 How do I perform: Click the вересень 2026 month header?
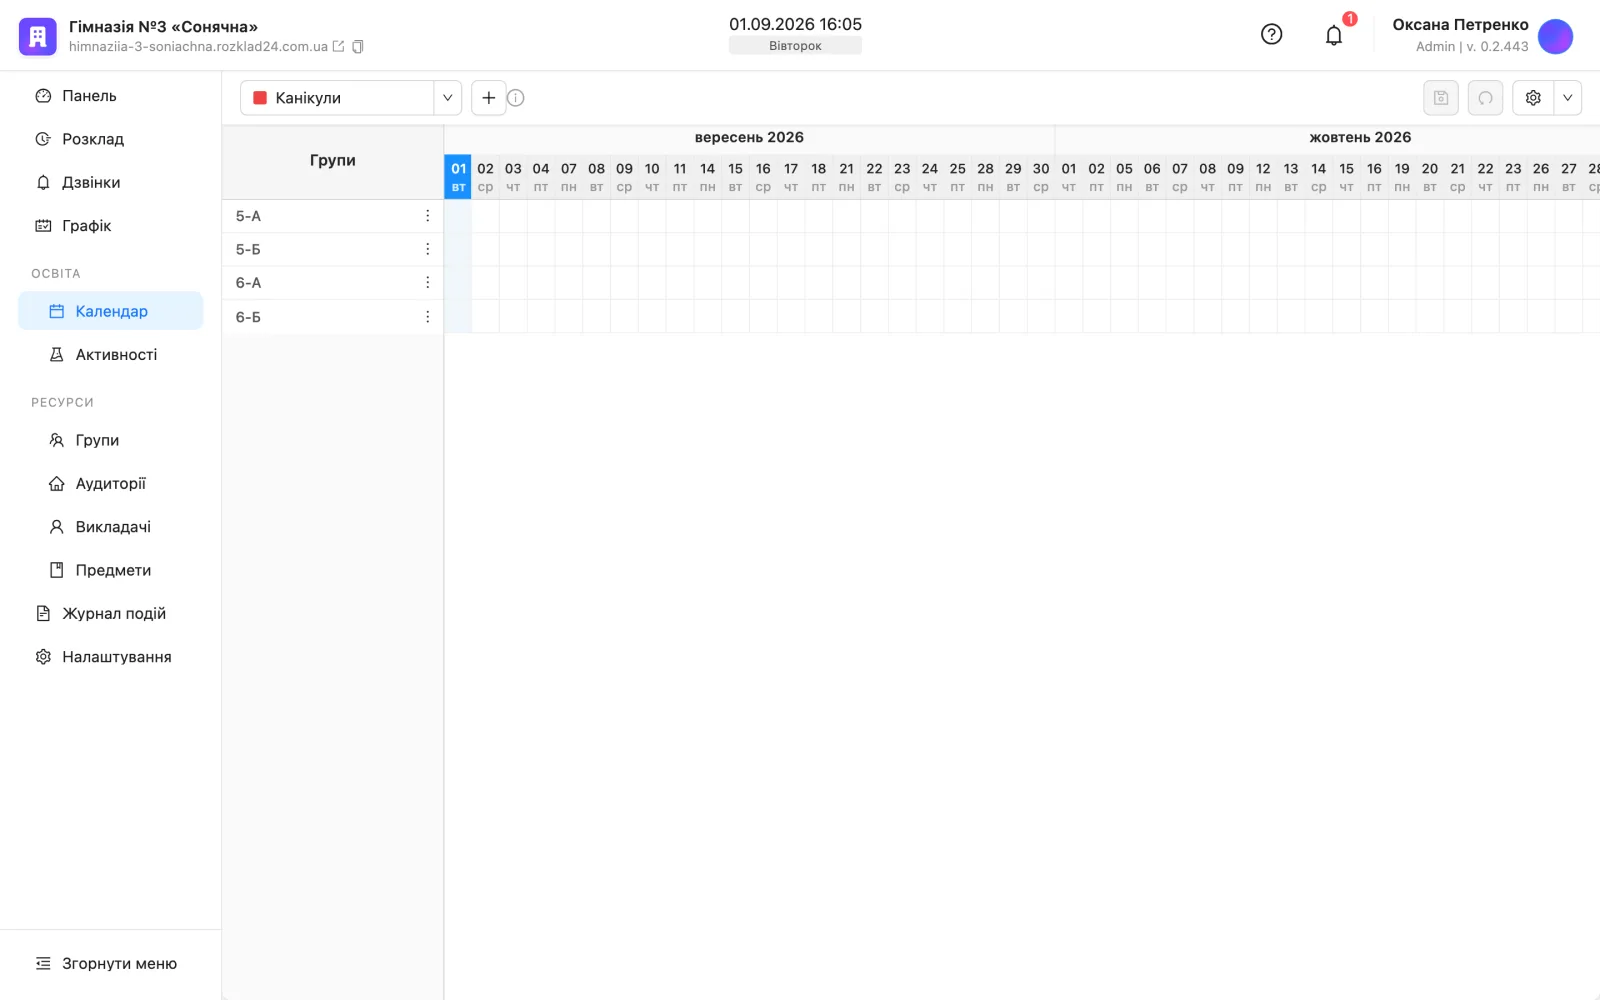(749, 138)
